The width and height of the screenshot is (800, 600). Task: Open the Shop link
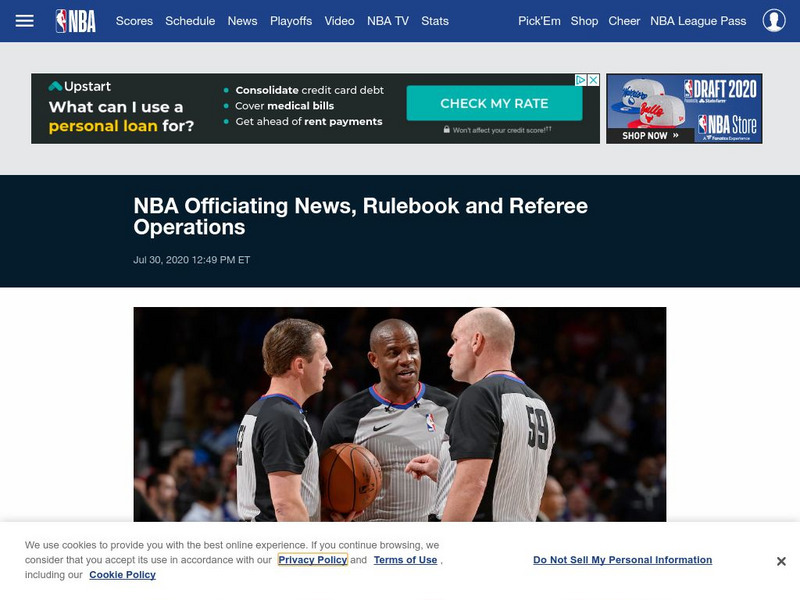584,21
